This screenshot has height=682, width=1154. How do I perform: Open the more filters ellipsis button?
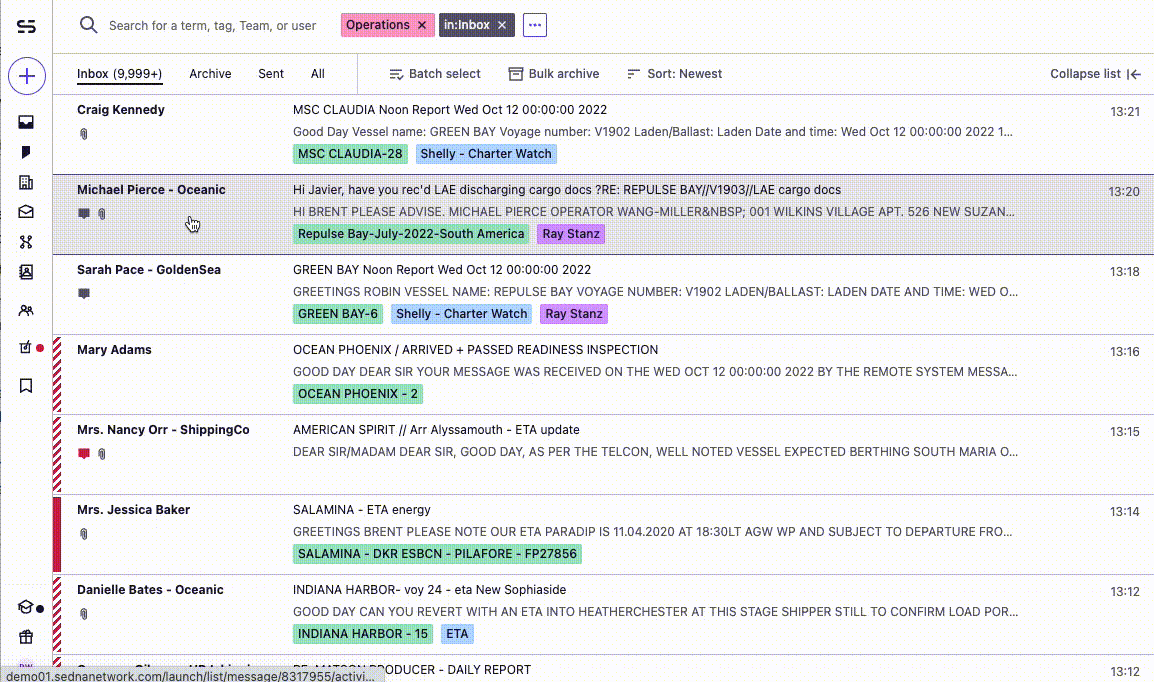[x=535, y=25]
